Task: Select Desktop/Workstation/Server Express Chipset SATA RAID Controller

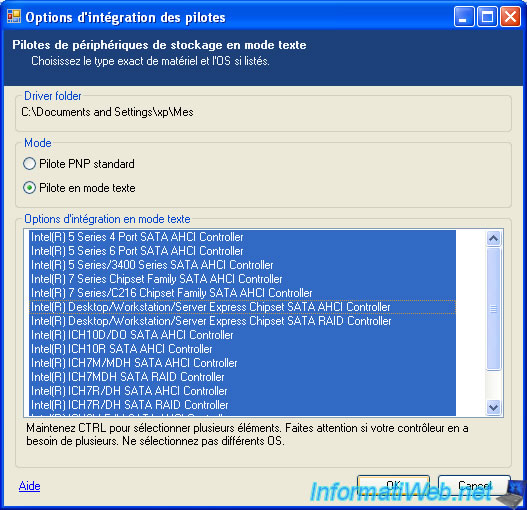Action: pyautogui.click(x=242, y=321)
